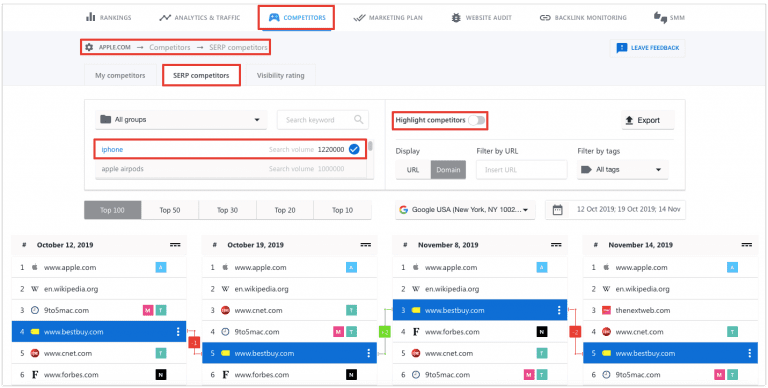Open Backlink Monitoring section
This screenshot has width=768, height=388.
coord(583,18)
